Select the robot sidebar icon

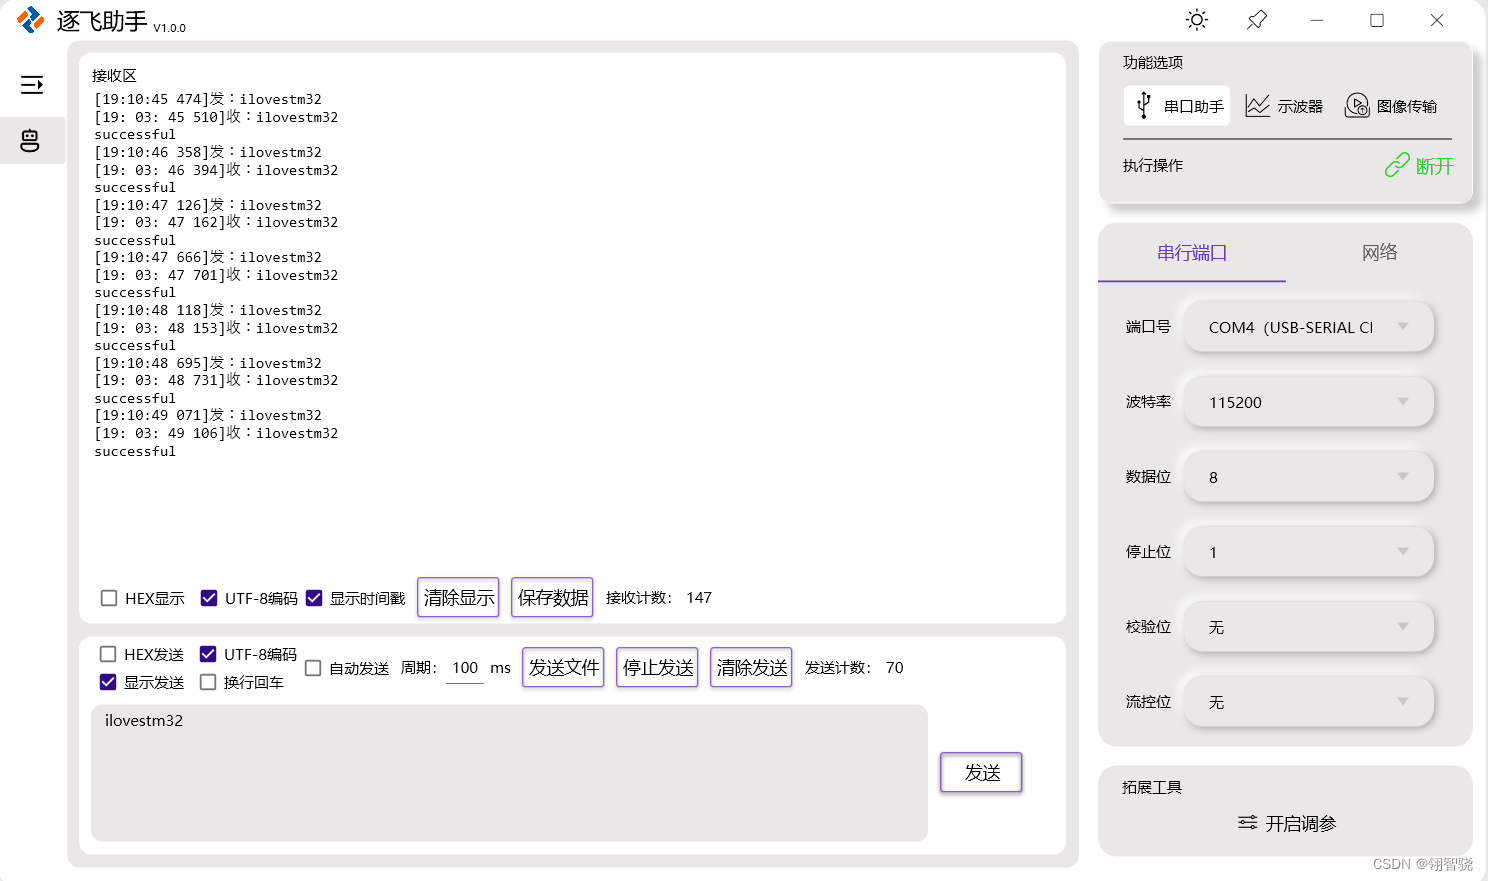click(x=30, y=141)
